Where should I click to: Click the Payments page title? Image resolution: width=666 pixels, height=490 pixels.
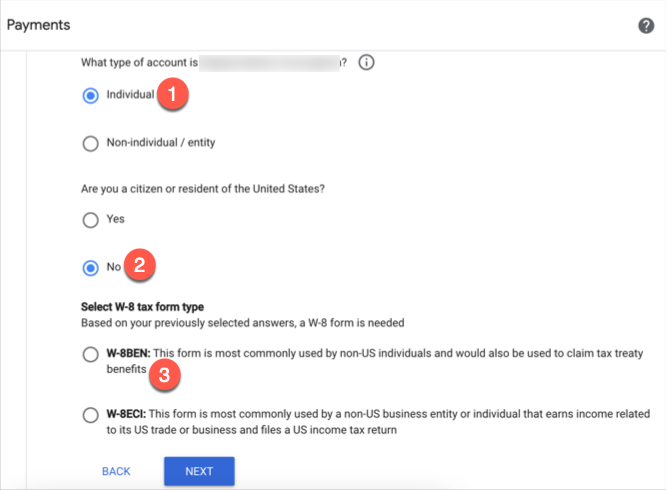click(38, 24)
